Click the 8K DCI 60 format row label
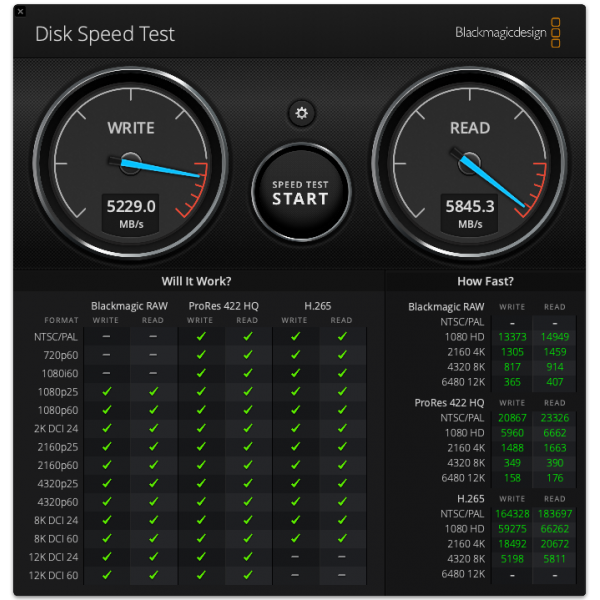The width and height of the screenshot is (600, 600). pos(58,539)
